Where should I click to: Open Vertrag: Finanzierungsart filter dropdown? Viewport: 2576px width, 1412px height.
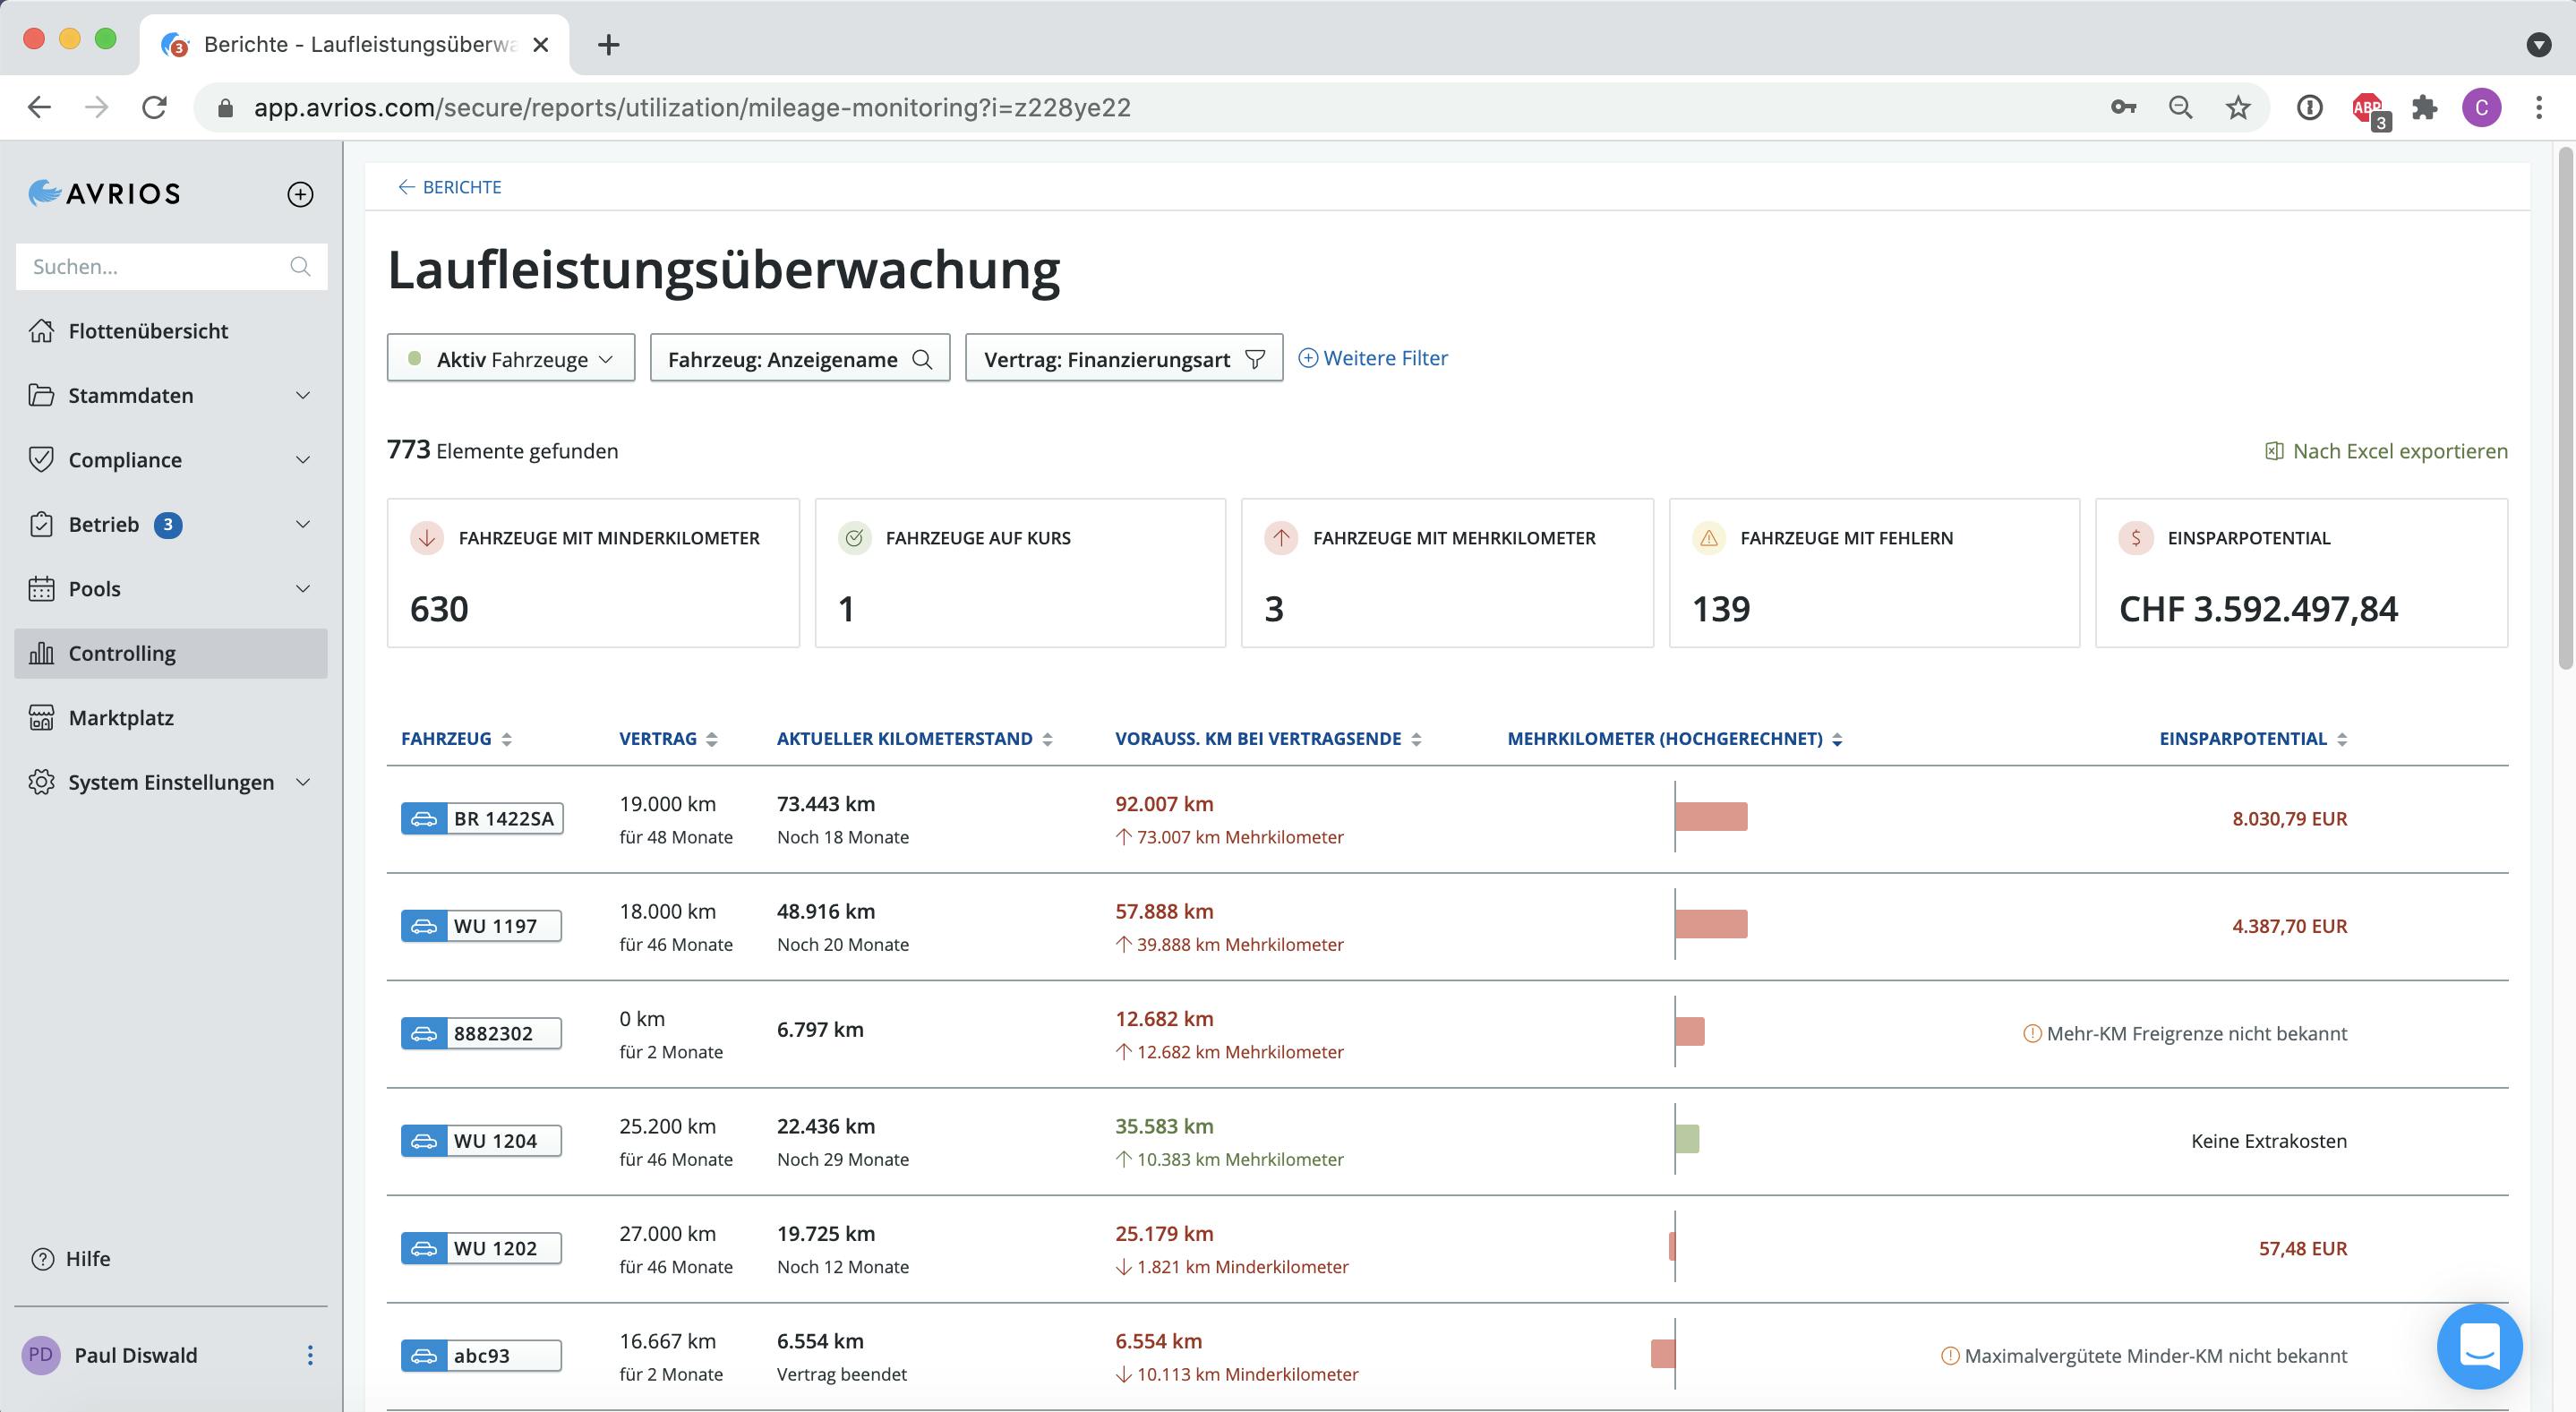(x=1123, y=359)
